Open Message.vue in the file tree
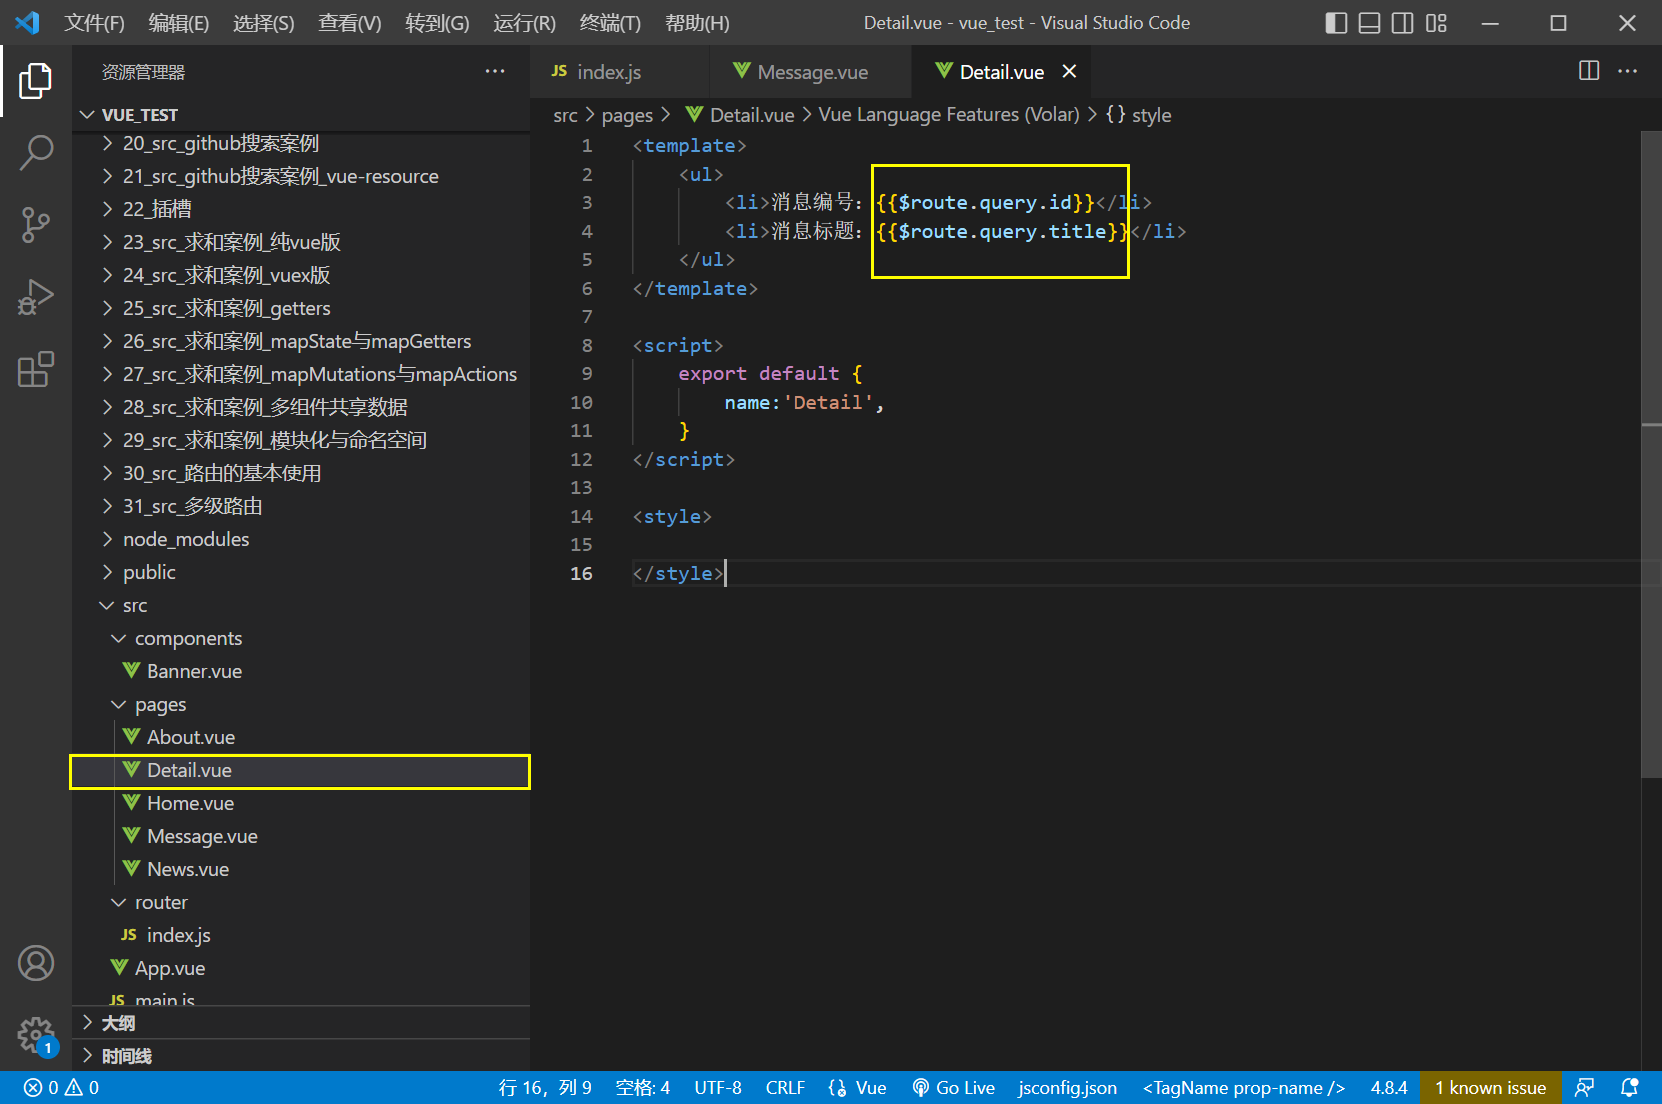 pos(300,836)
